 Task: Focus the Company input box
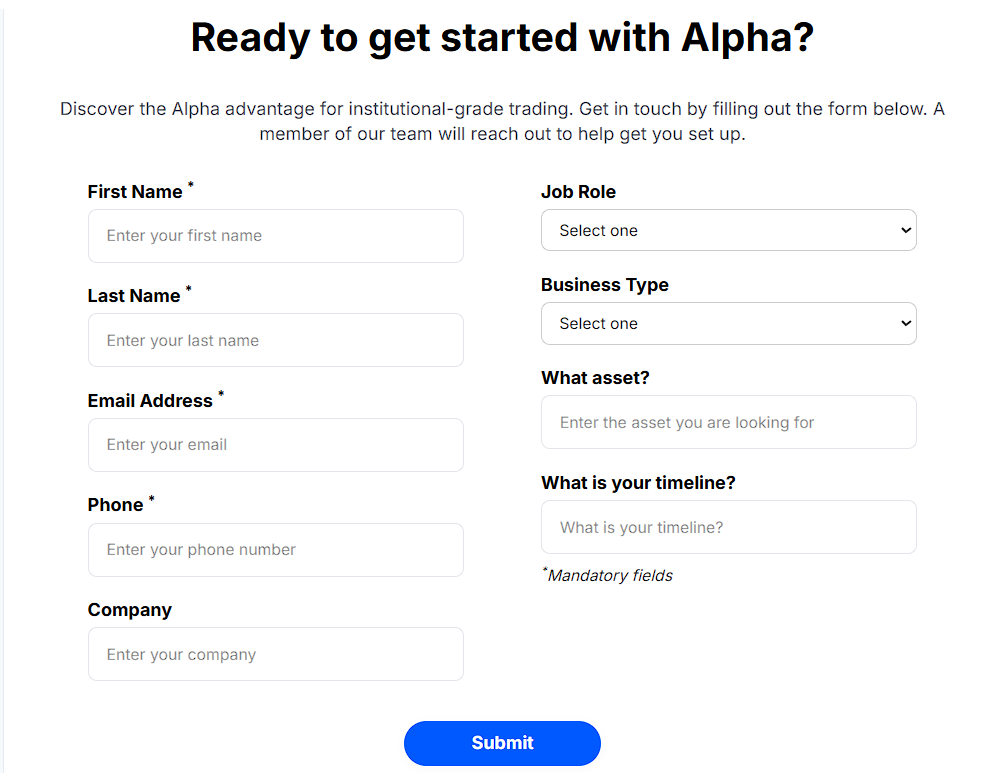tap(275, 654)
